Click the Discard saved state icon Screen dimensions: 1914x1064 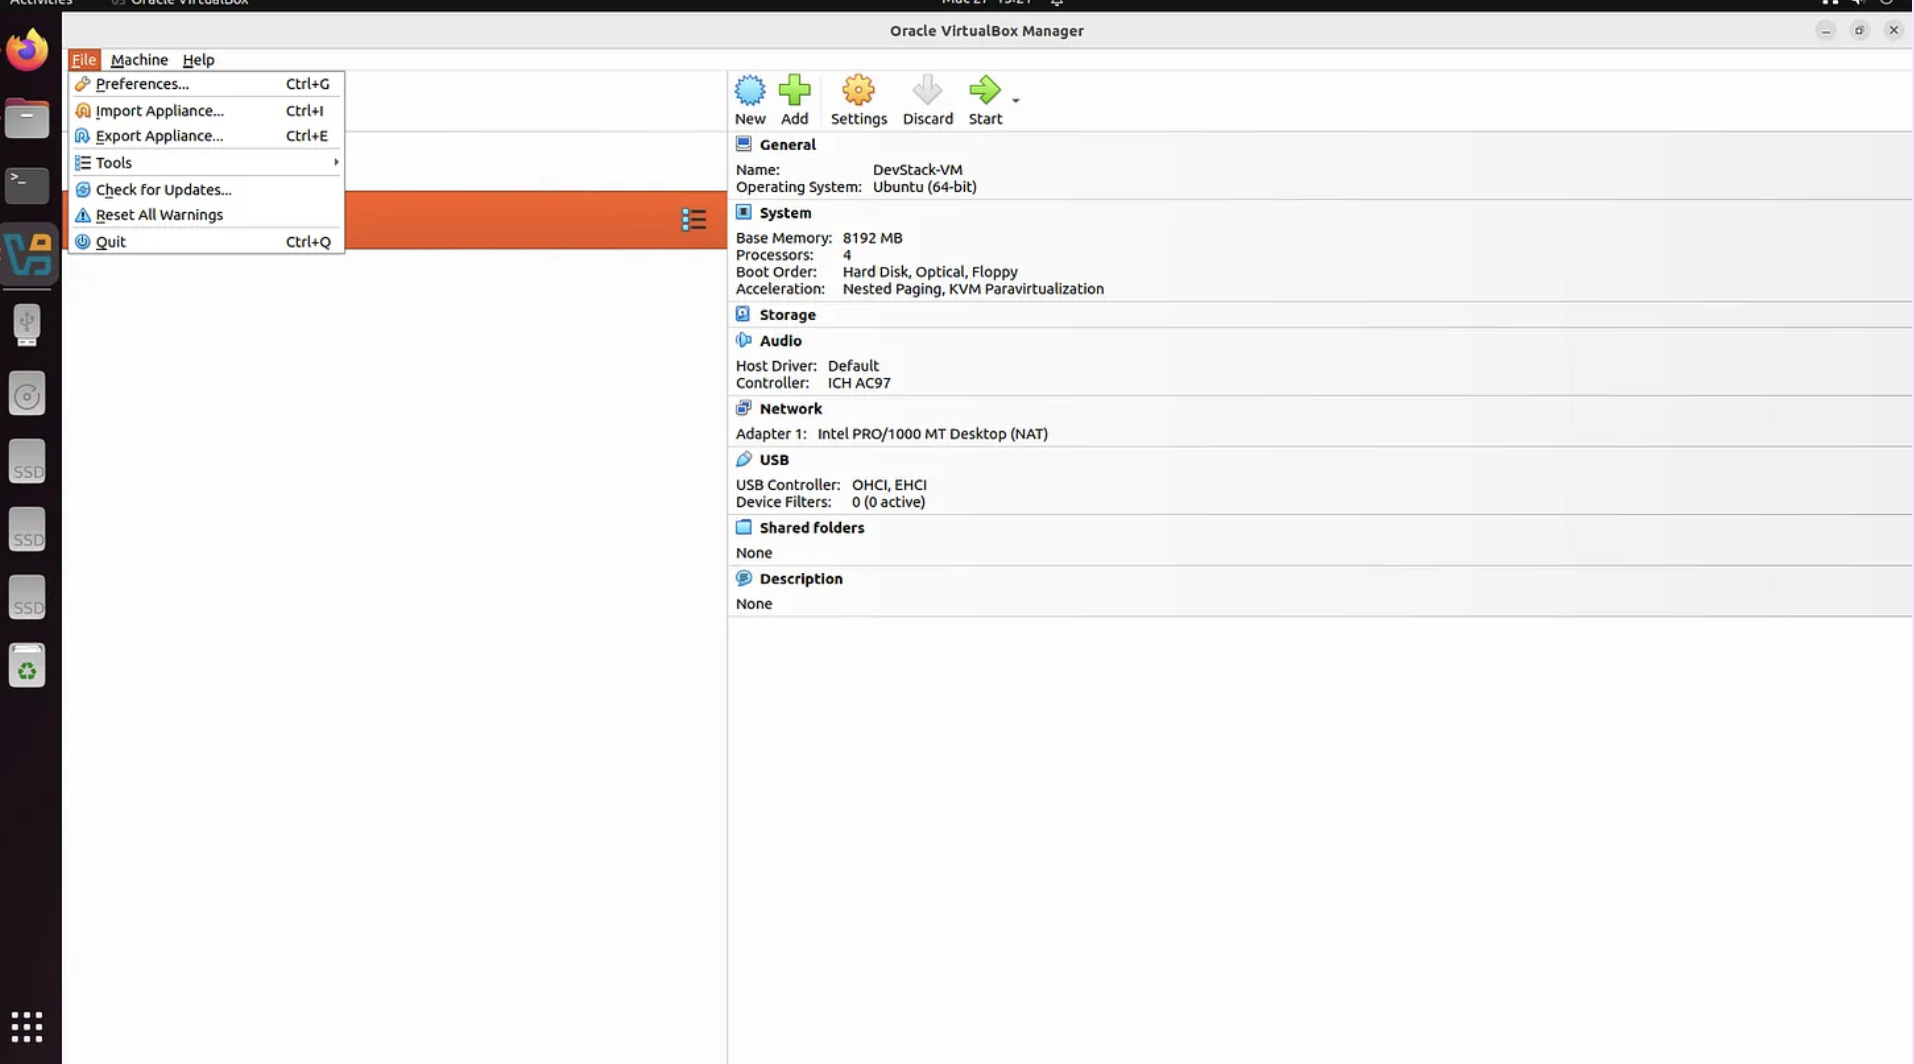927,91
